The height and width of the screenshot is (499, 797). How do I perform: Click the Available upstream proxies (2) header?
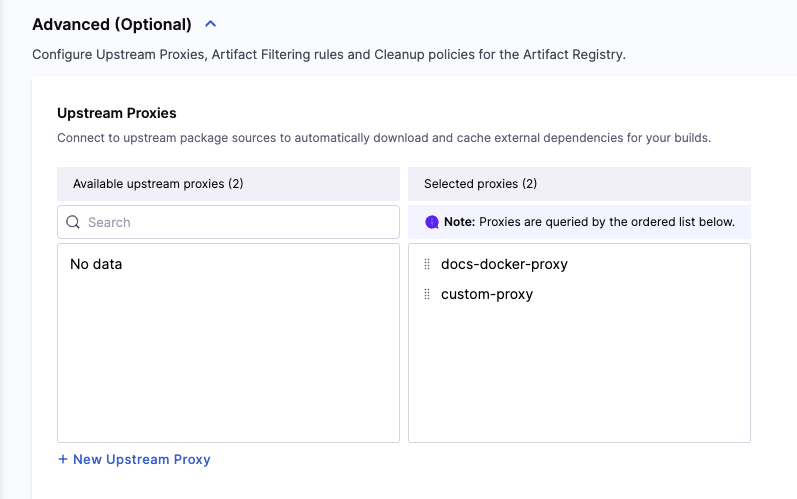[x=158, y=184]
